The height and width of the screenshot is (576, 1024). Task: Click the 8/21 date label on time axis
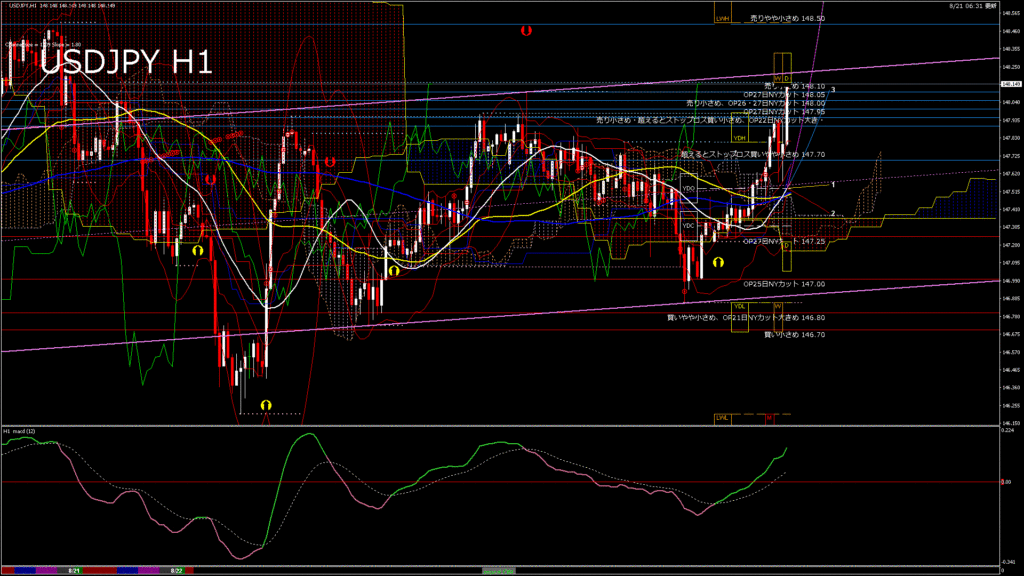74,570
